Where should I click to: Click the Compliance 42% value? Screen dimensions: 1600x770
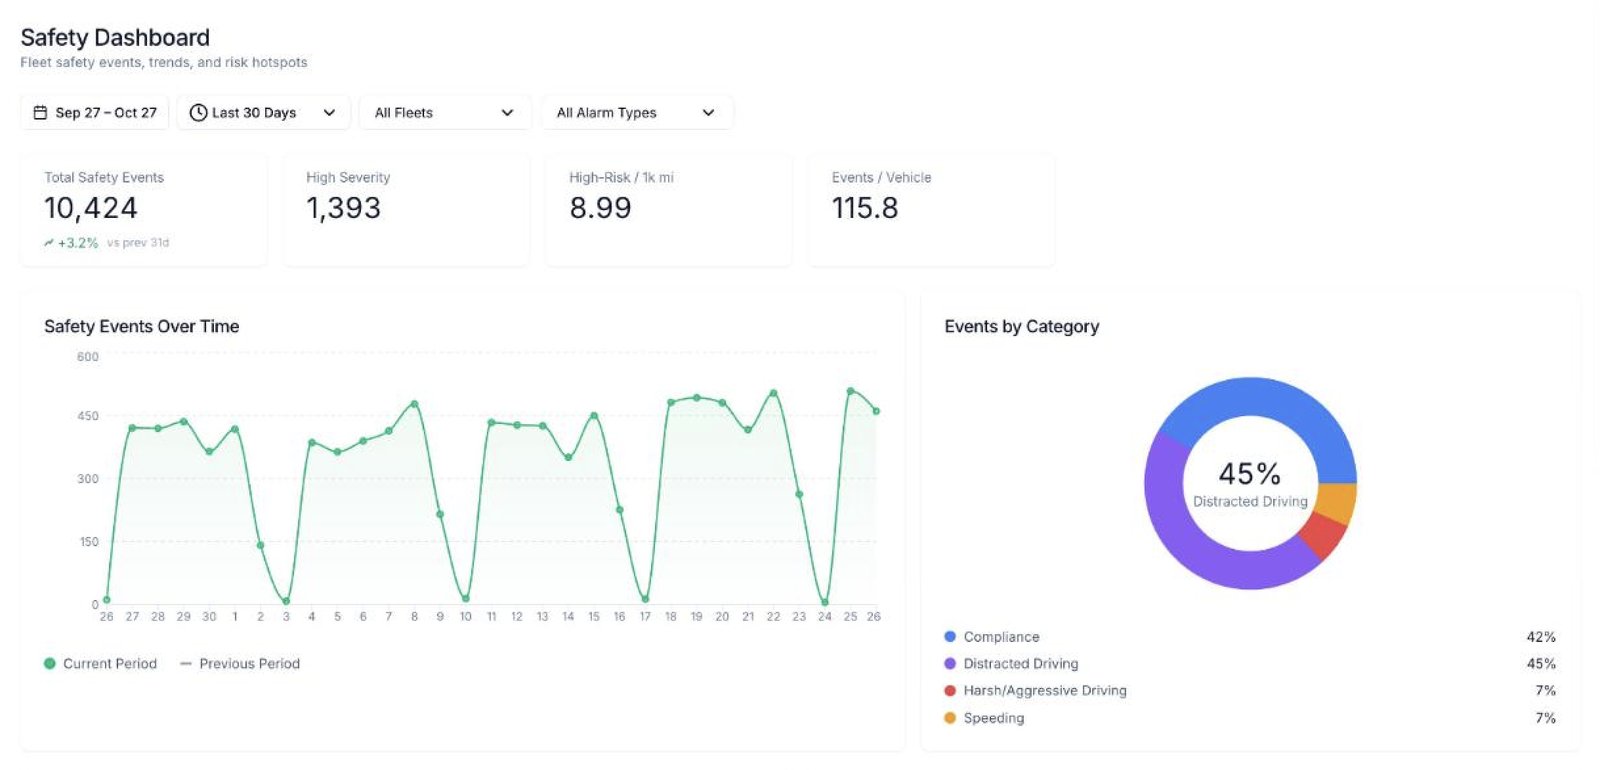(1541, 637)
